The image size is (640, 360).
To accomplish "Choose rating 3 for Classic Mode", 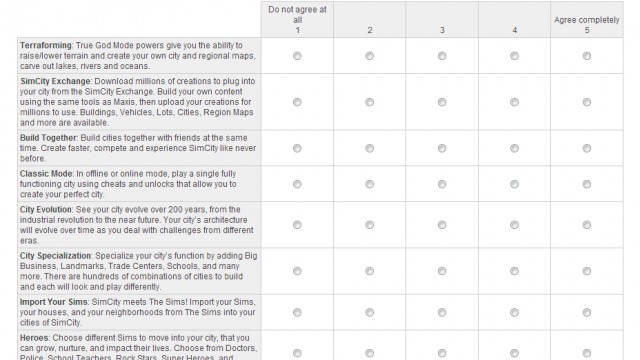I will point(442,184).
